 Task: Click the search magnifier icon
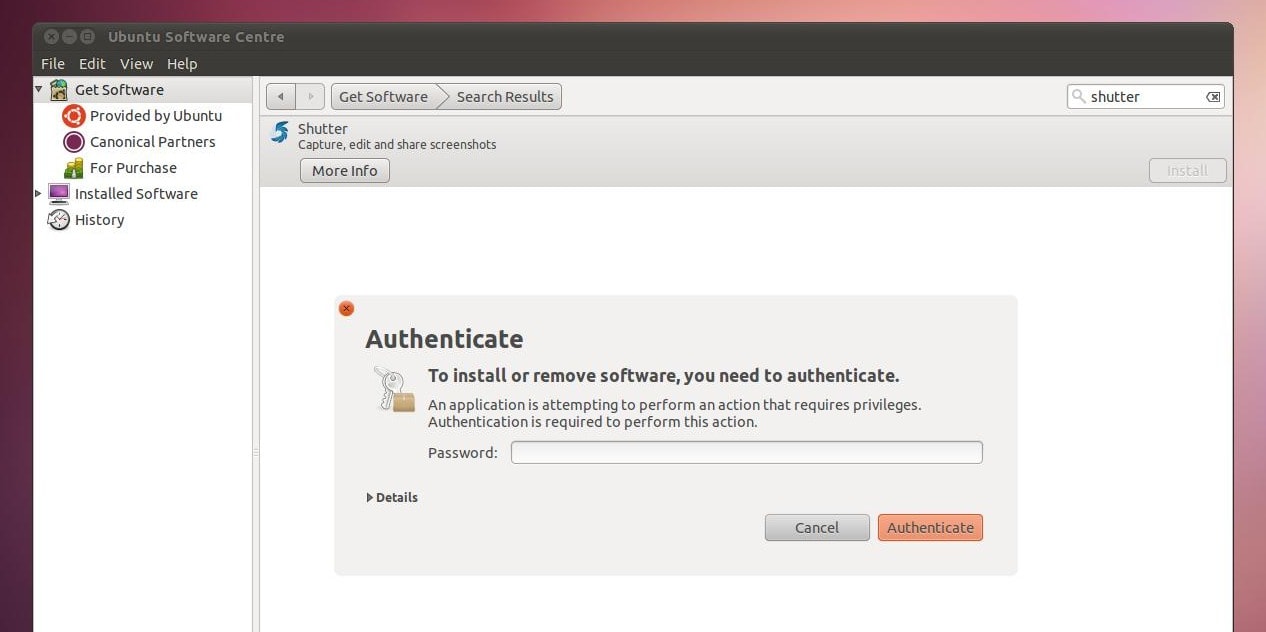[x=1079, y=97]
